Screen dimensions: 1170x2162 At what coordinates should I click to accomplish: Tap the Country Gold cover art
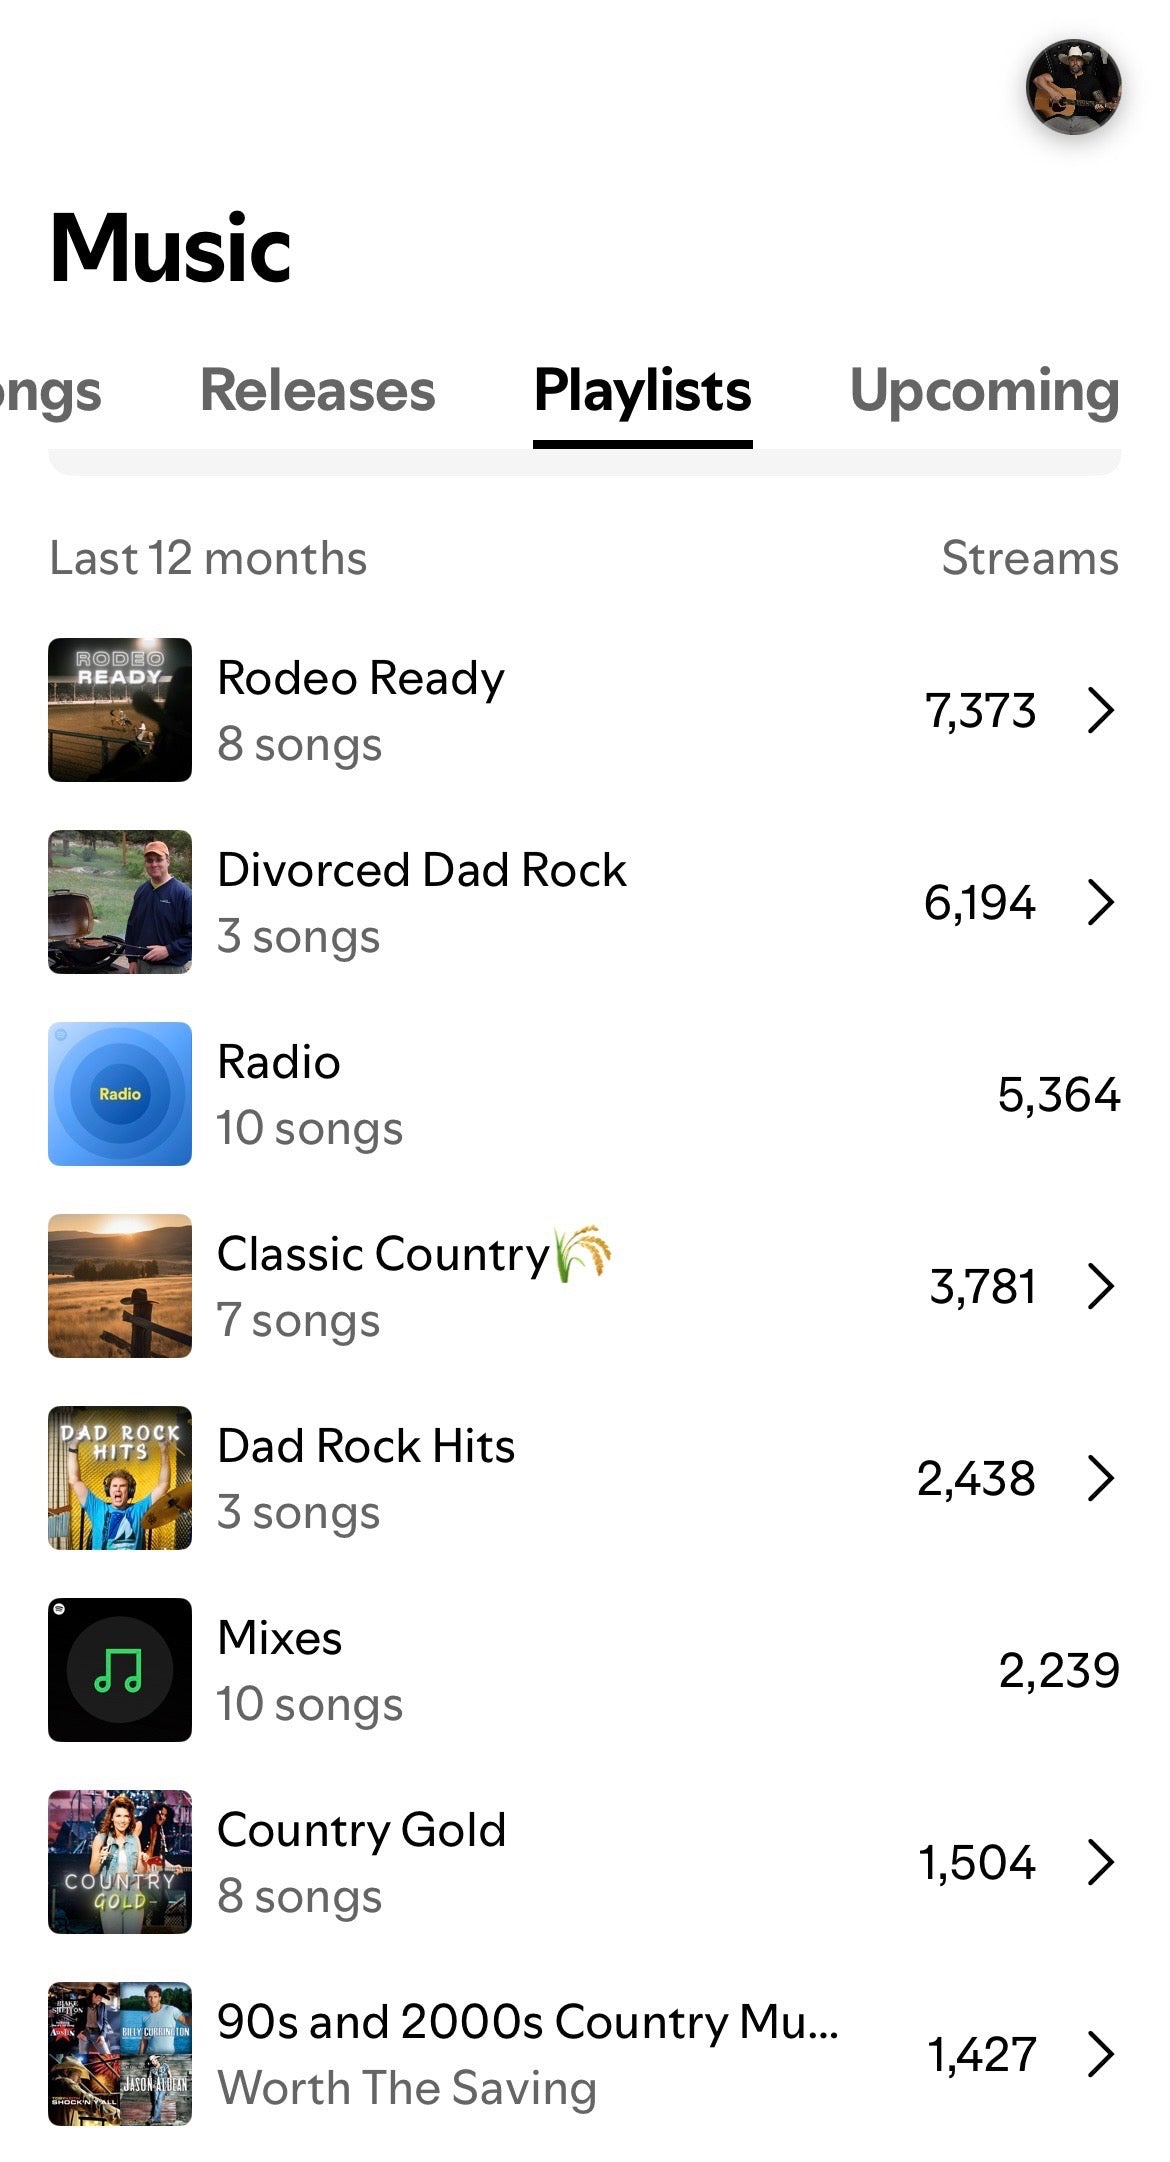click(x=120, y=1862)
